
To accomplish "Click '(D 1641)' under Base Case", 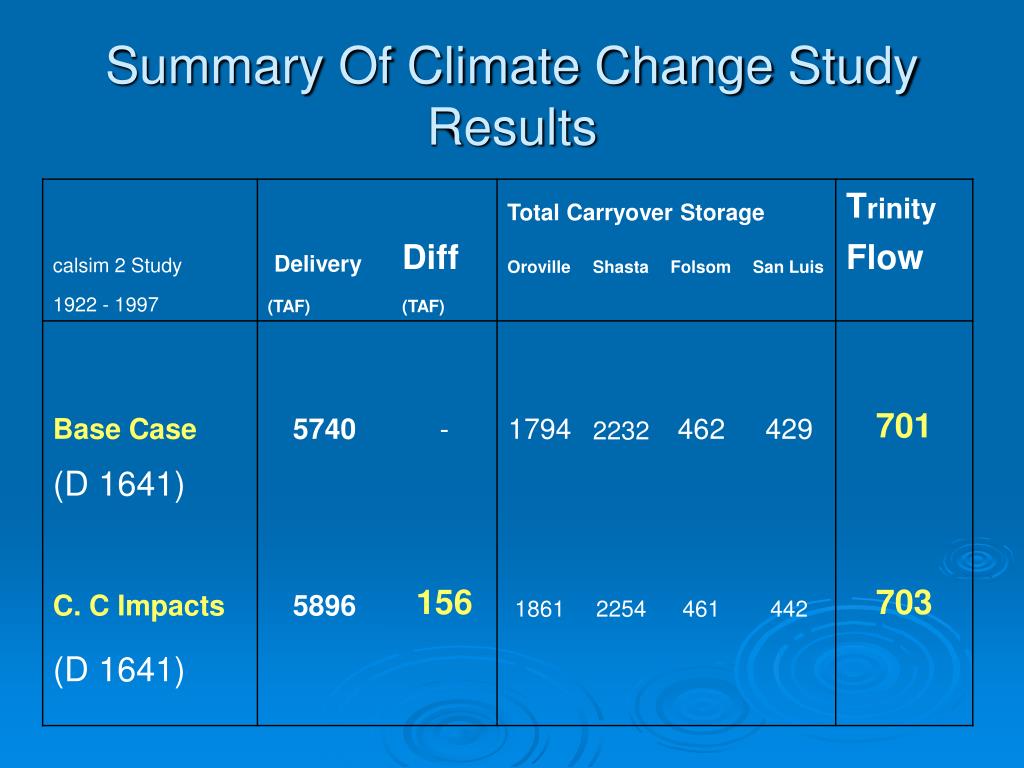I will point(119,485).
